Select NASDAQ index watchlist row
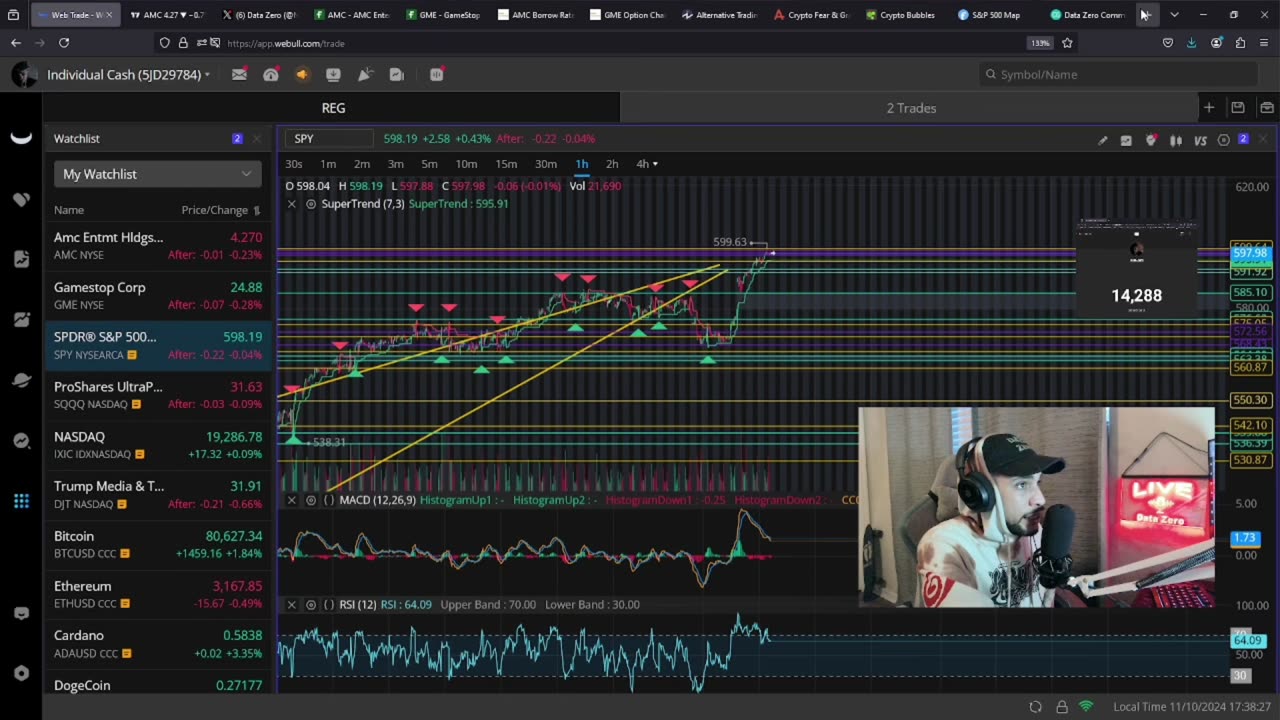Viewport: 1280px width, 720px height. (x=158, y=445)
